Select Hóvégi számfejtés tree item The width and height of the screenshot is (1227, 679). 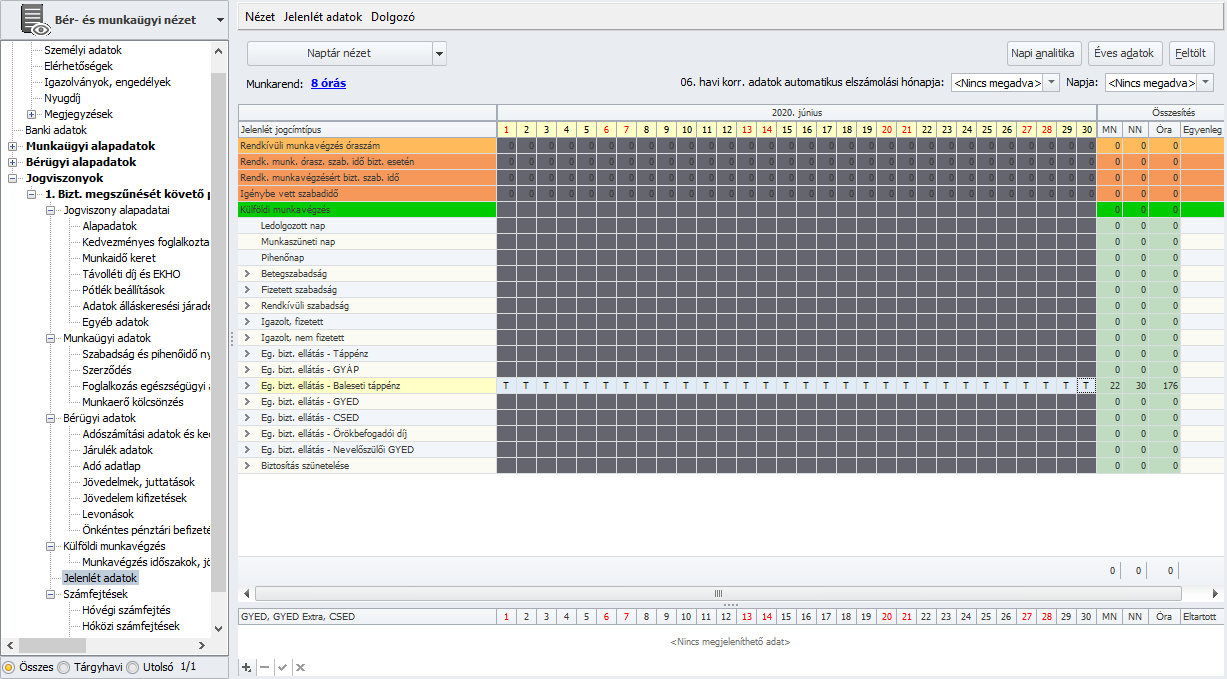coord(126,610)
